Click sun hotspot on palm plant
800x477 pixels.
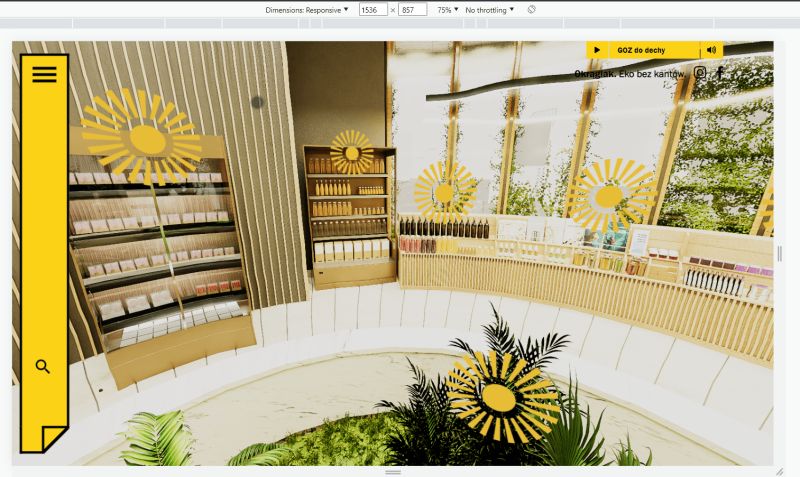[502, 396]
